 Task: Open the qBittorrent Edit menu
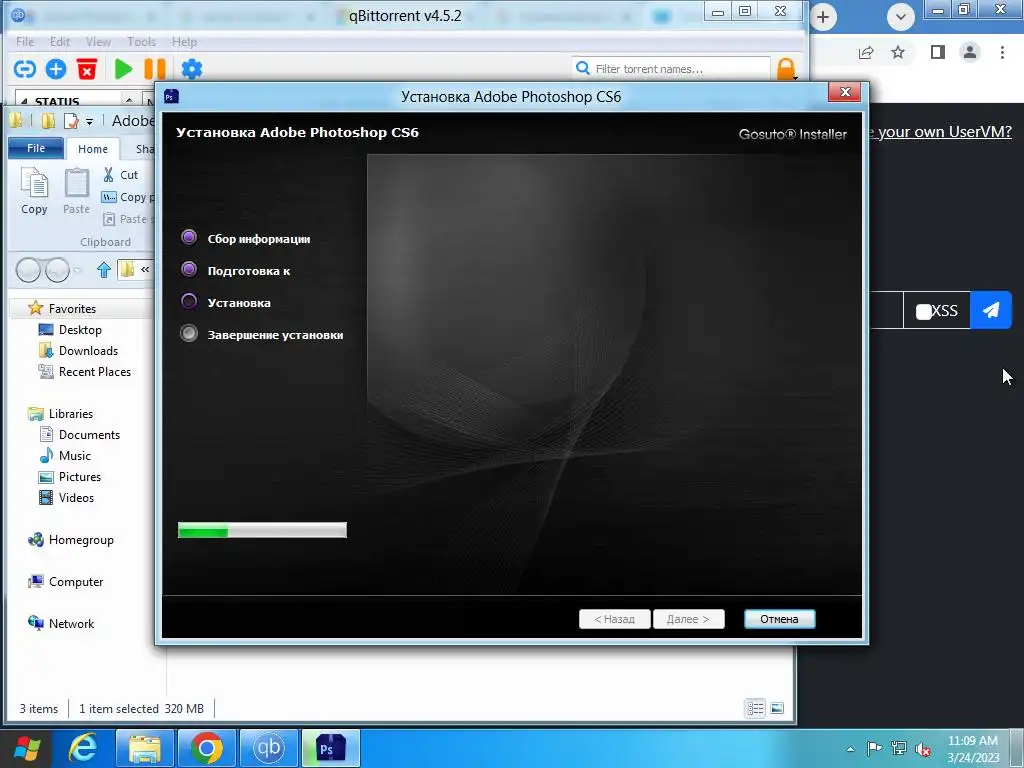point(59,42)
